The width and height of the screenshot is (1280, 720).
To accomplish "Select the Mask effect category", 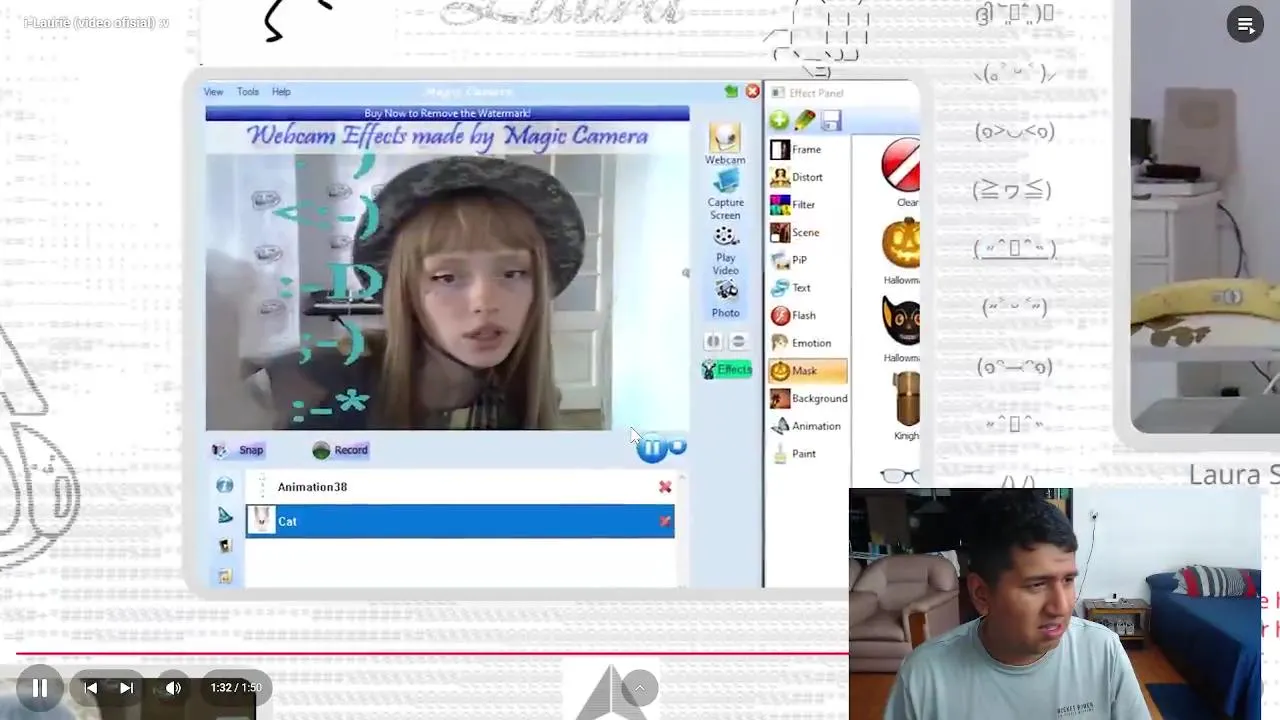I will point(808,371).
